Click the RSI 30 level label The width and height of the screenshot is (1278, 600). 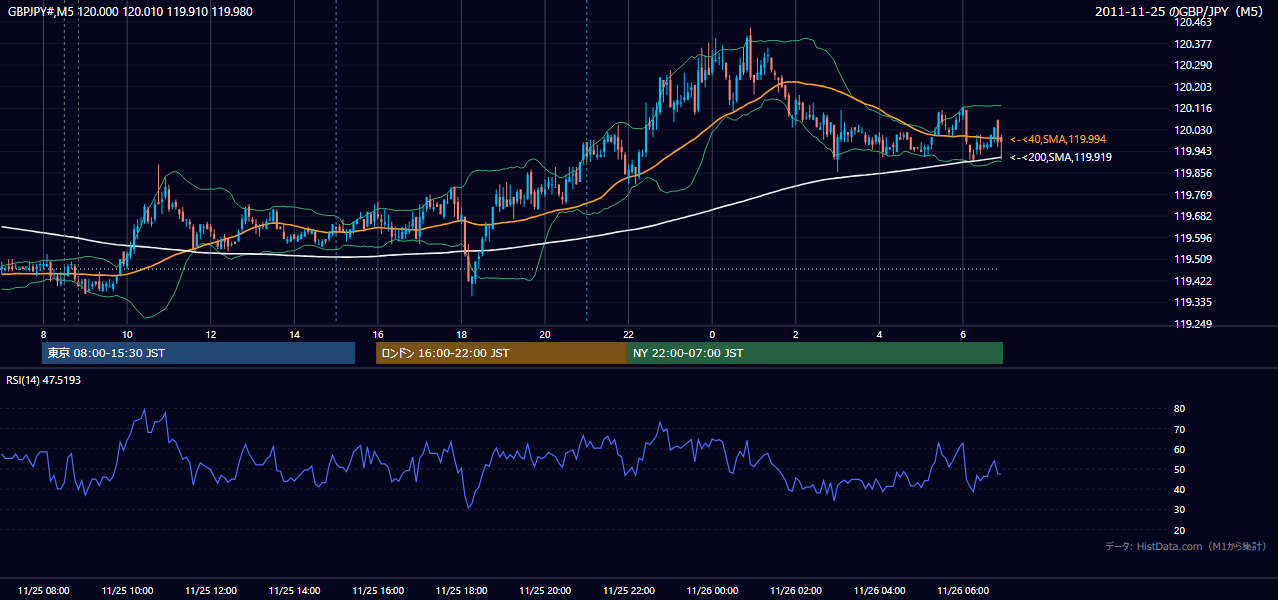(x=1179, y=510)
